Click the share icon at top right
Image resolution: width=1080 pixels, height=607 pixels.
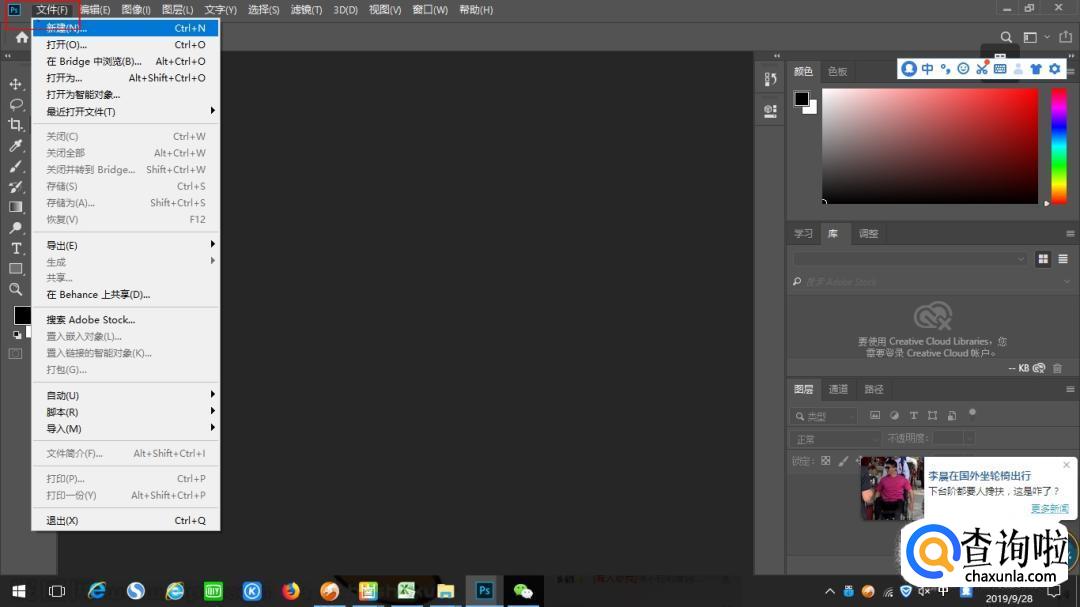tap(1066, 37)
